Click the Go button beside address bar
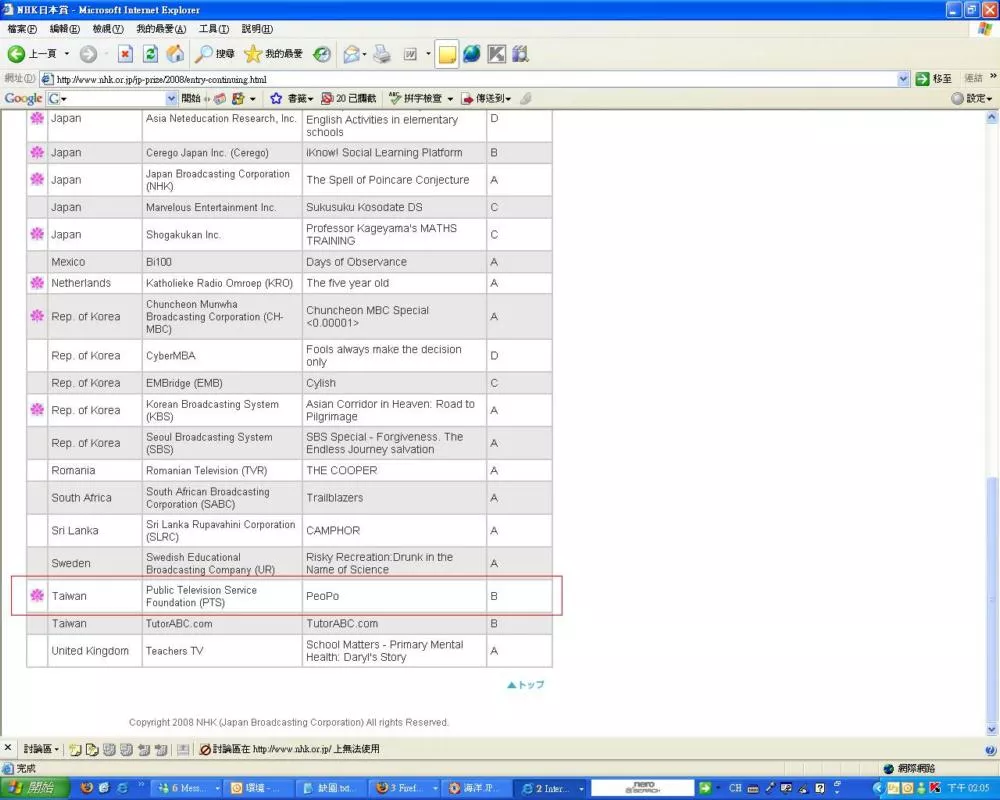The height and width of the screenshot is (800, 1000). point(934,78)
